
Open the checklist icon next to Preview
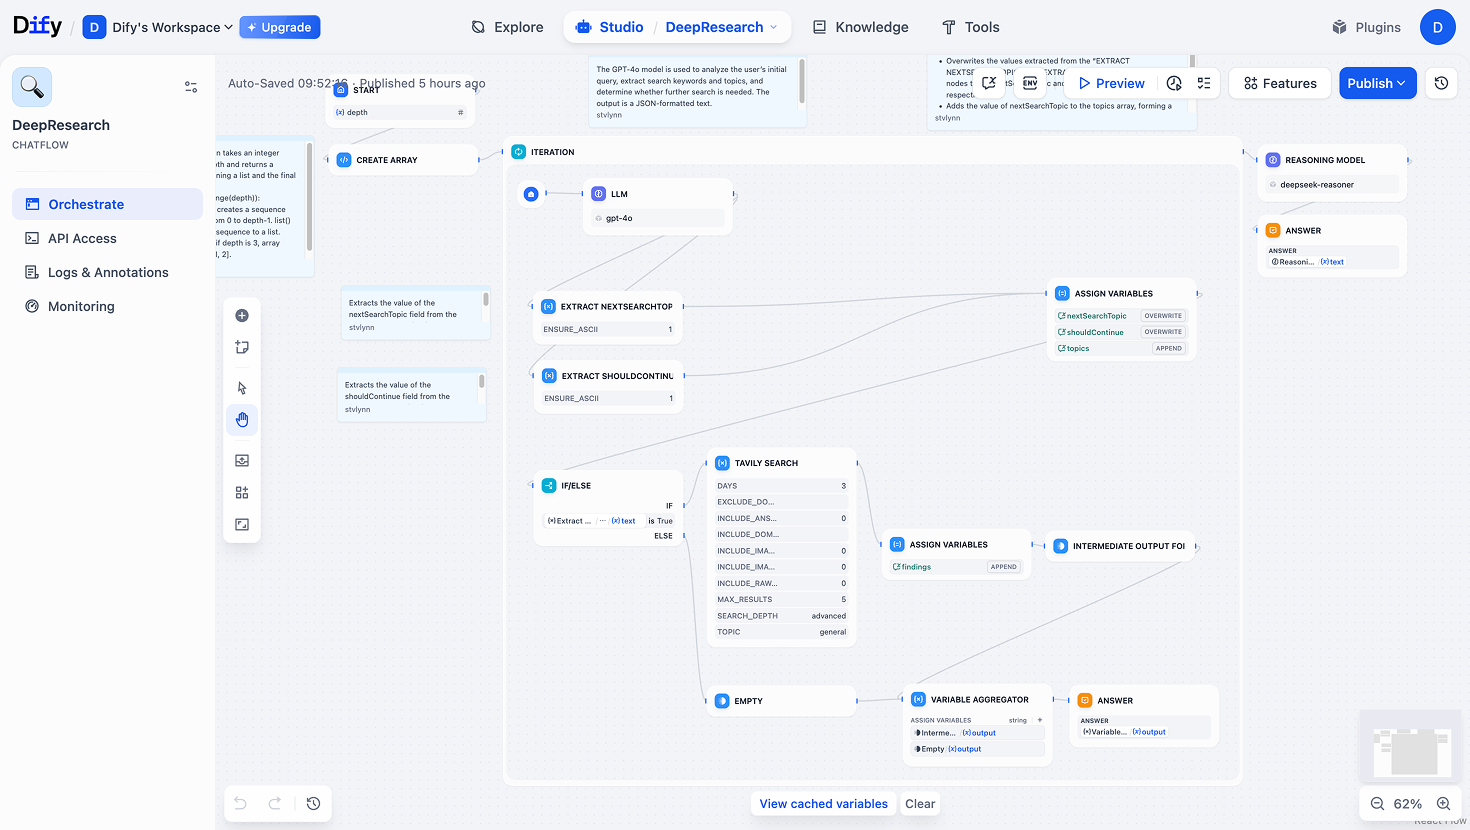click(1204, 83)
